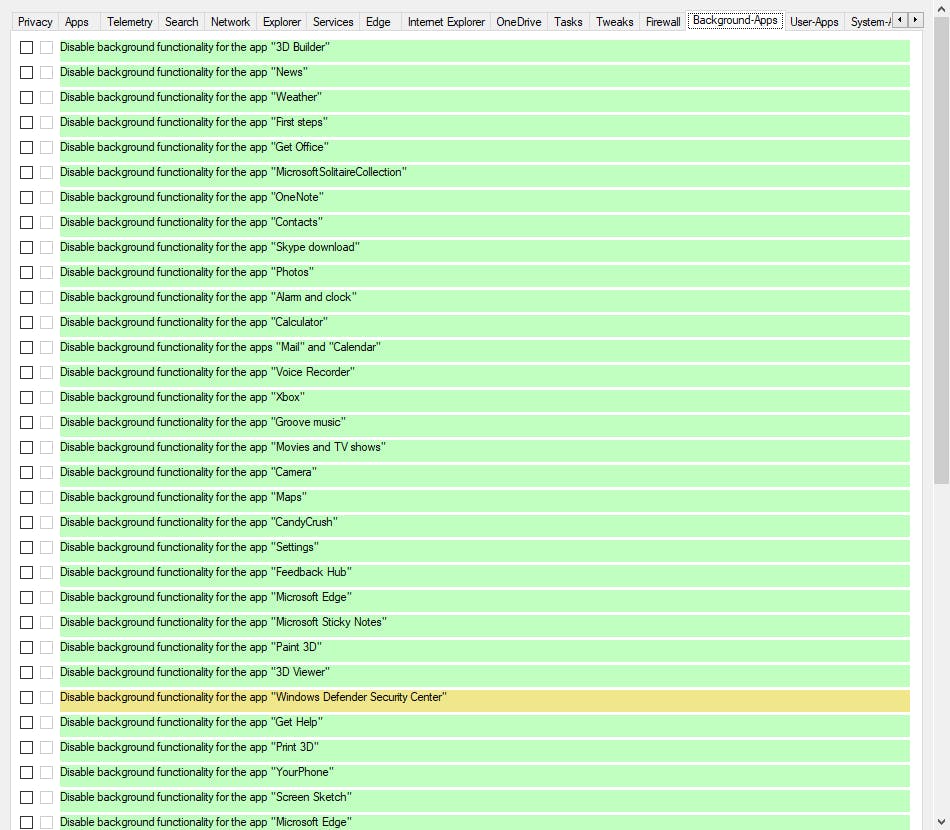Open the OneDrive tab
Viewport: 950px width, 830px height.
coord(519,22)
